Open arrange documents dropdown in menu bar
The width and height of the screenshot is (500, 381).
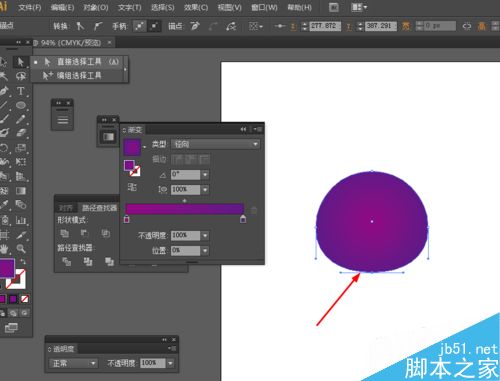pyautogui.click(x=359, y=7)
